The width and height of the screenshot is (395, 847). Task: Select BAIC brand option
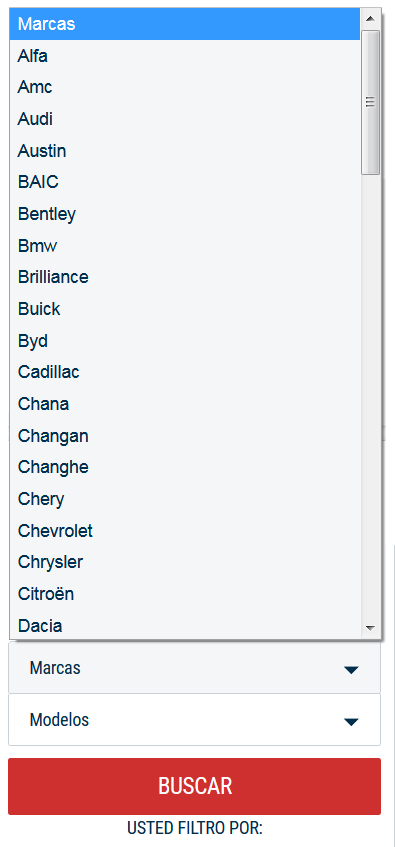click(185, 182)
